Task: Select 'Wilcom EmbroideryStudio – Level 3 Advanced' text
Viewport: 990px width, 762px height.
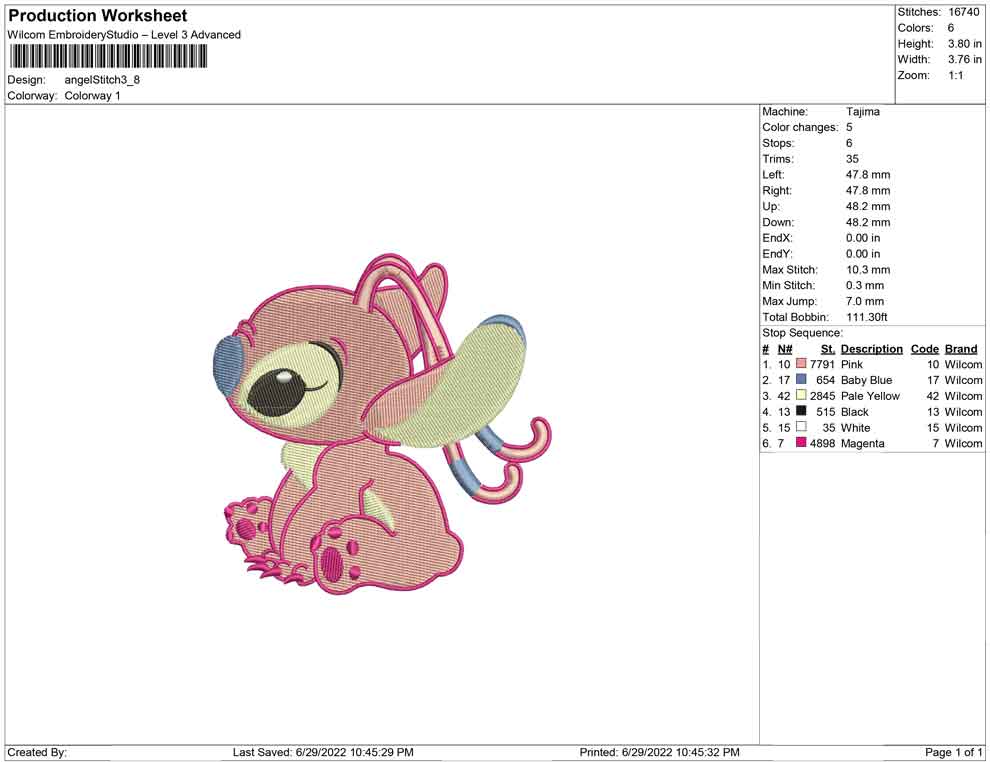Action: coord(124,35)
